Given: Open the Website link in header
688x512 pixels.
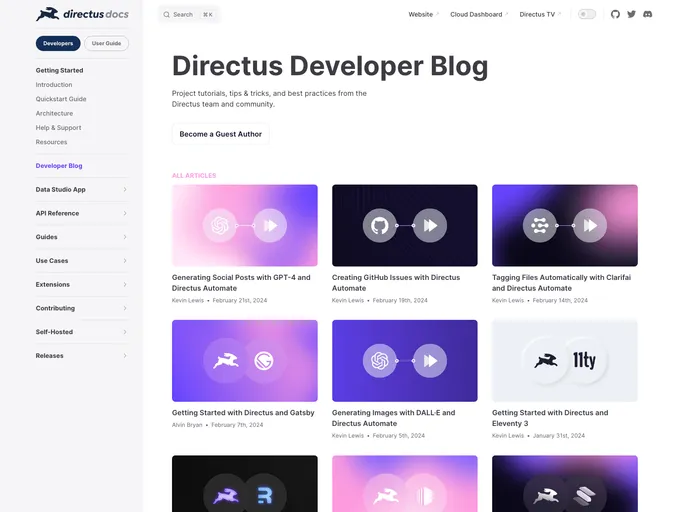Looking at the screenshot, I should 423,14.
